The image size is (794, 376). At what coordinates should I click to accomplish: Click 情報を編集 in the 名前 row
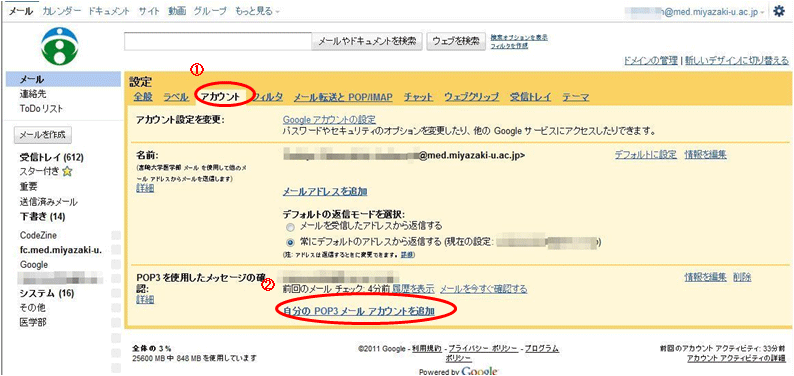[705, 155]
